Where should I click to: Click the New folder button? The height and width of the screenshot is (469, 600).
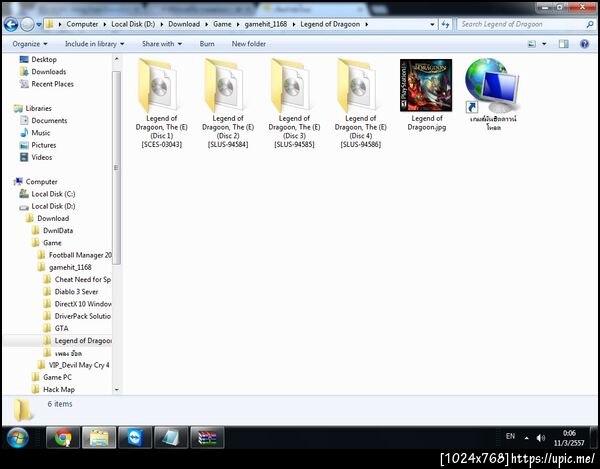[x=249, y=44]
